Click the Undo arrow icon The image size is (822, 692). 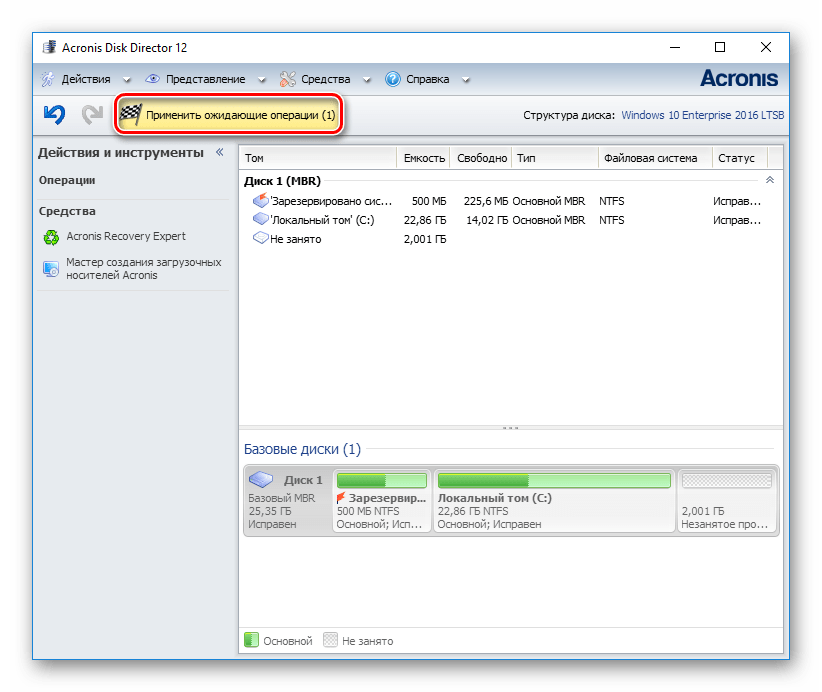click(54, 115)
